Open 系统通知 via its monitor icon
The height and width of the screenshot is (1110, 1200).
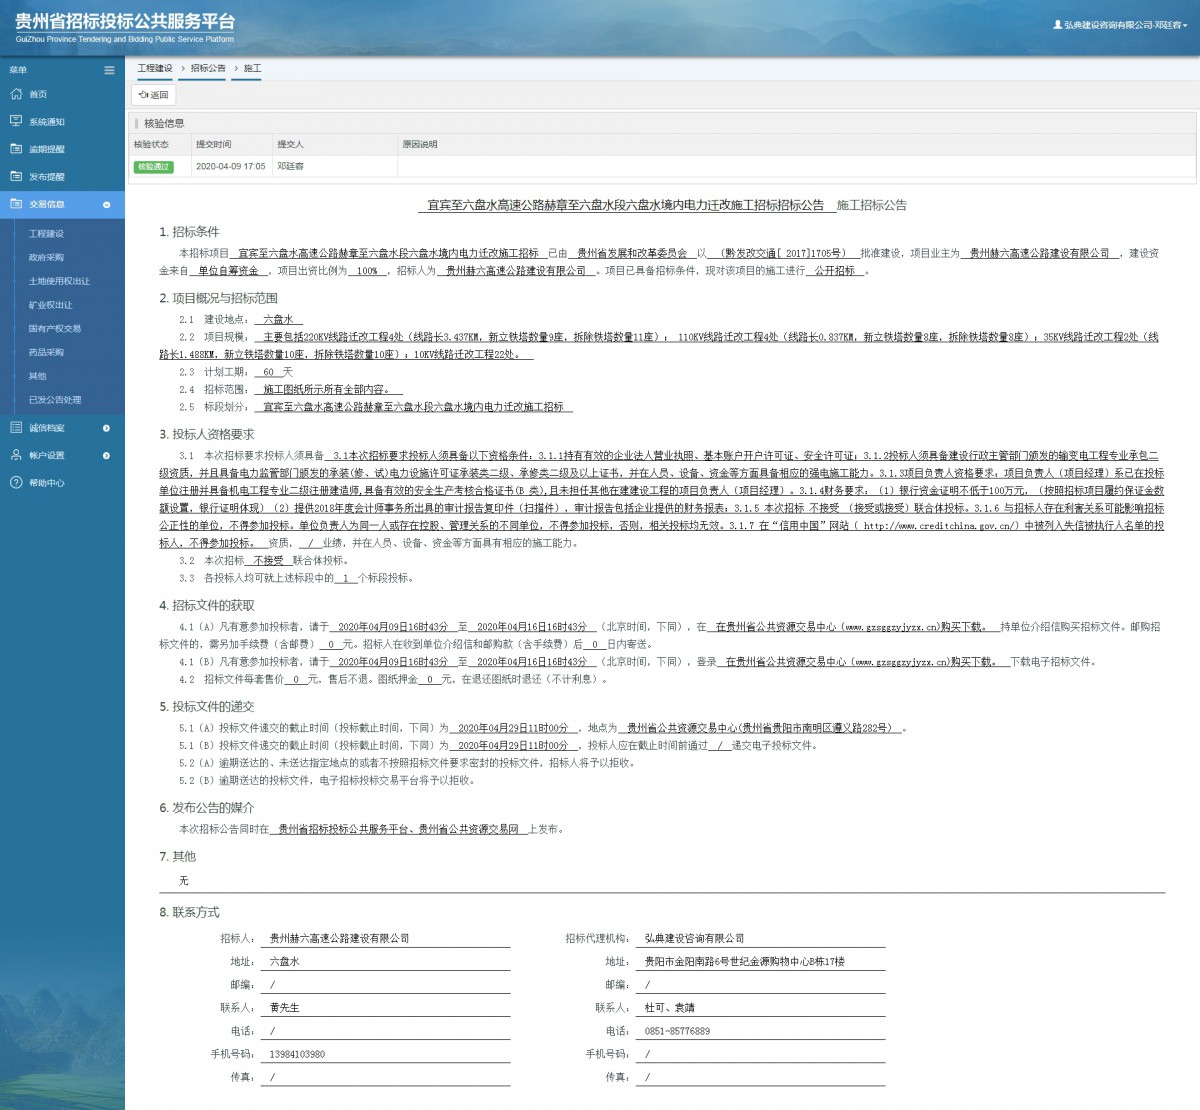click(x=16, y=121)
